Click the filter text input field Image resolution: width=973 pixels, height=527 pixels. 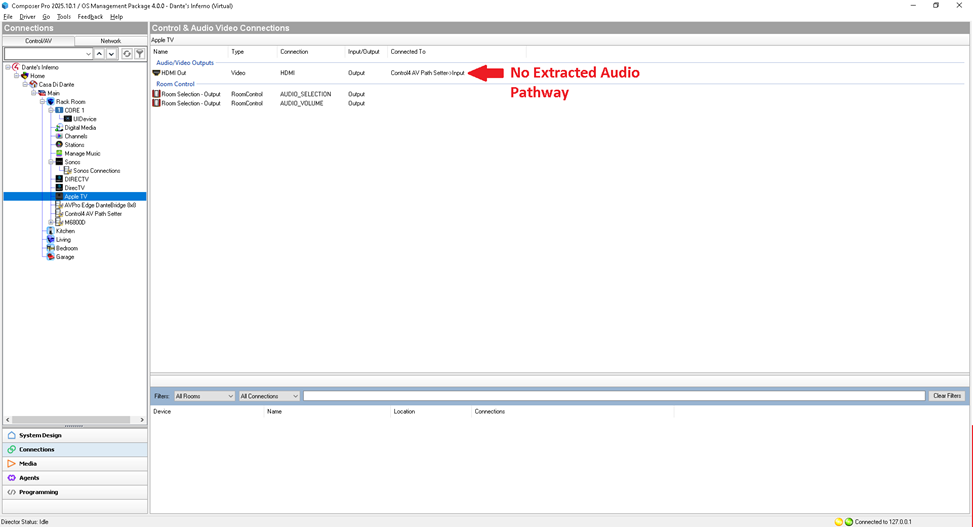point(613,396)
